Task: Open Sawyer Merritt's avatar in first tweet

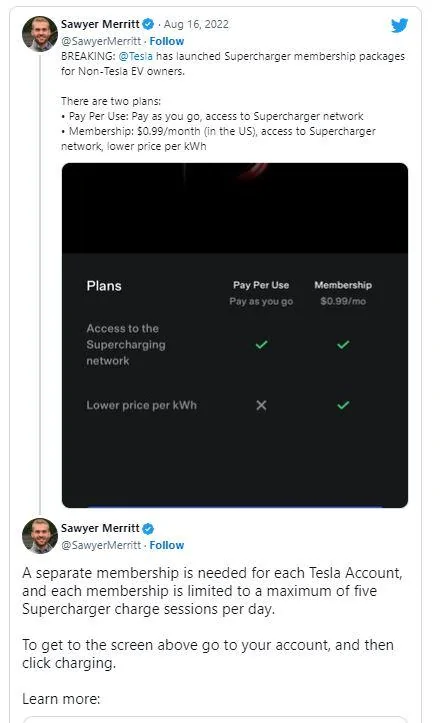Action: tap(40, 34)
